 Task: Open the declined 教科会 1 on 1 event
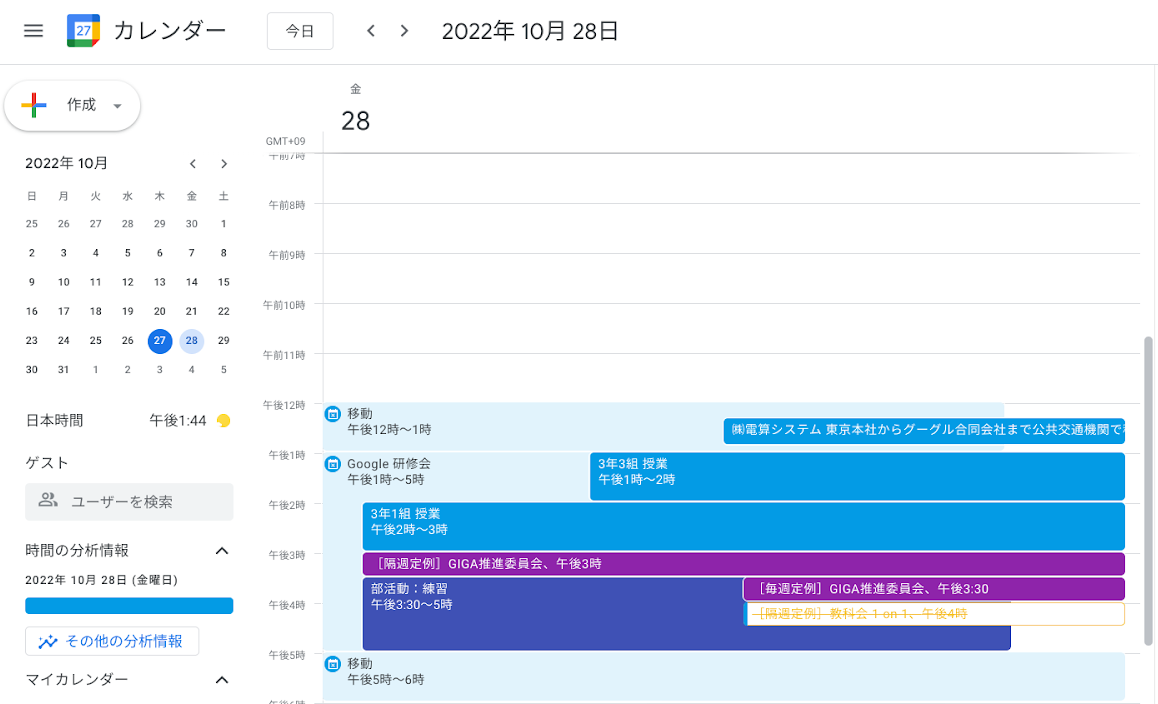pyautogui.click(x=934, y=614)
